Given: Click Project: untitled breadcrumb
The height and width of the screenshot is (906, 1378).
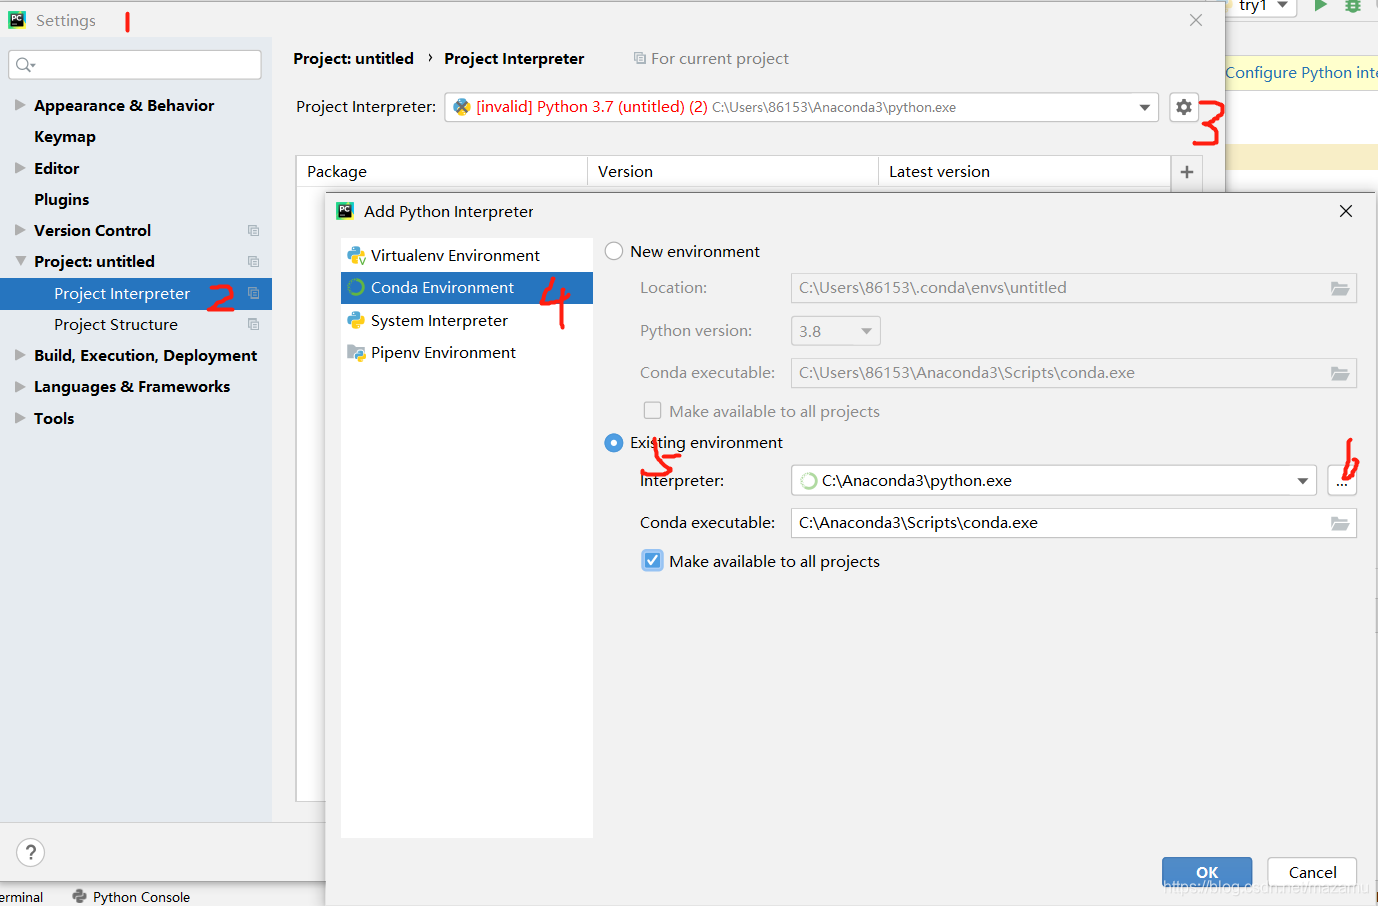Looking at the screenshot, I should (353, 59).
